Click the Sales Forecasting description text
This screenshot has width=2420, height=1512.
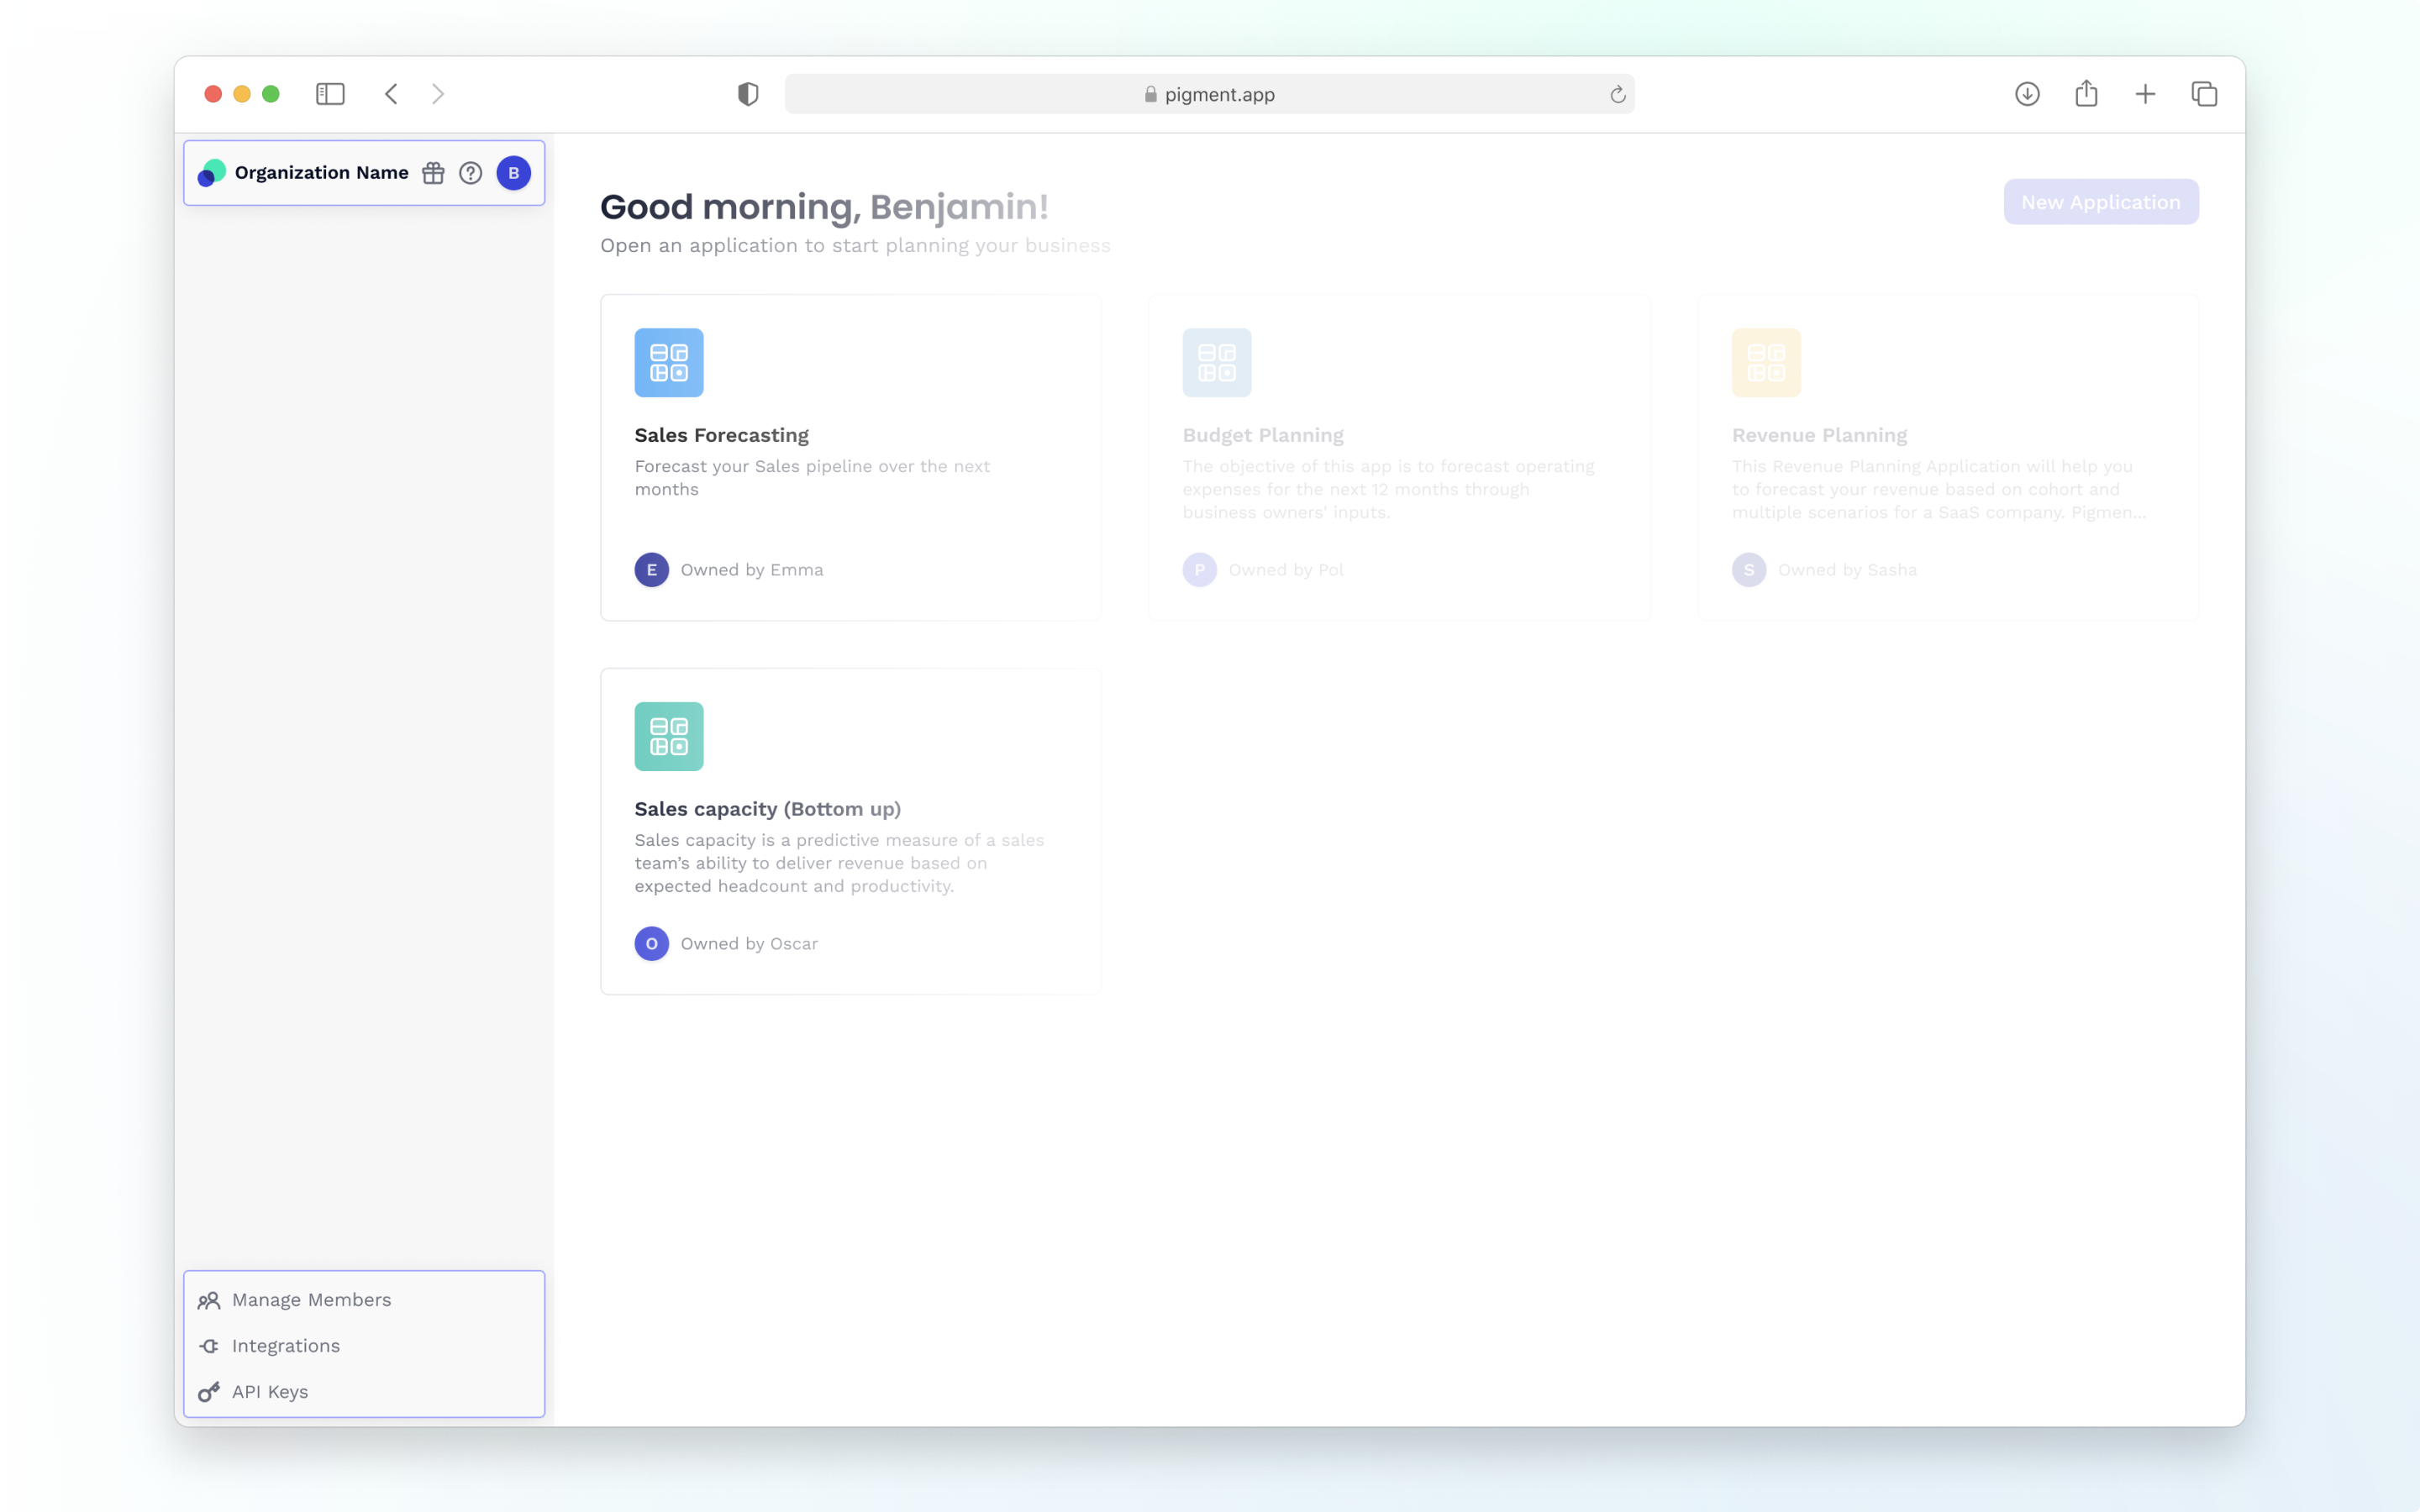tap(812, 478)
